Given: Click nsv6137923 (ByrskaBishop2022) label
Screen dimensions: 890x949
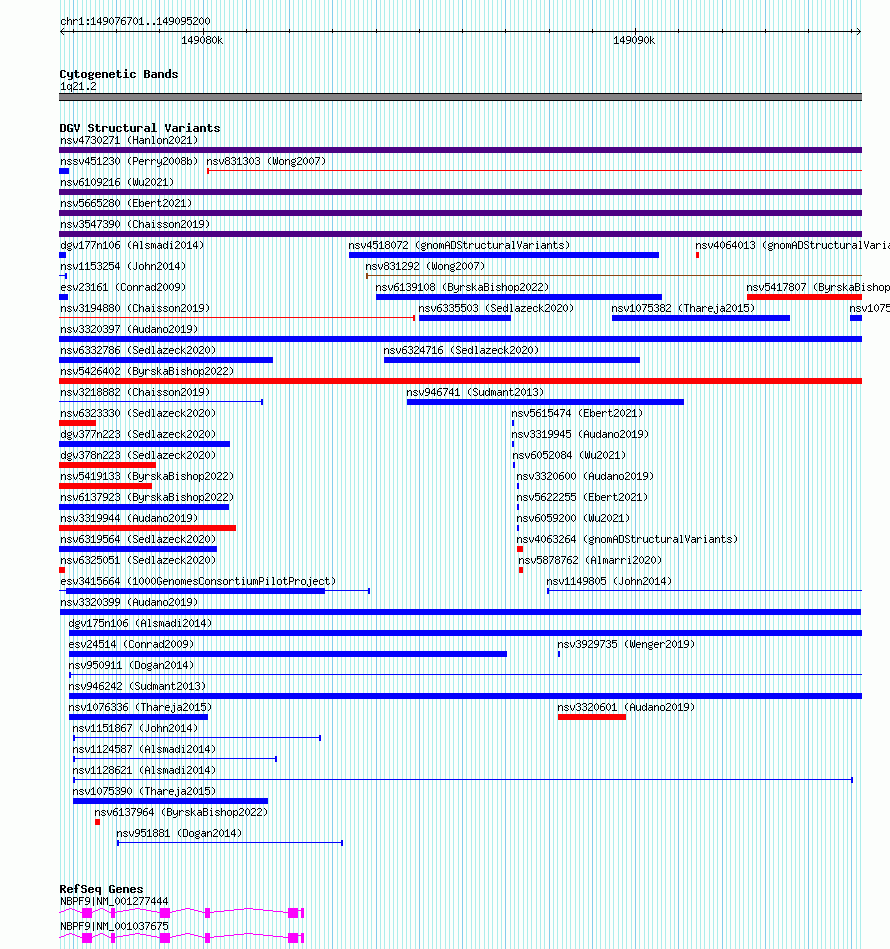Looking at the screenshot, I should (x=147, y=497).
